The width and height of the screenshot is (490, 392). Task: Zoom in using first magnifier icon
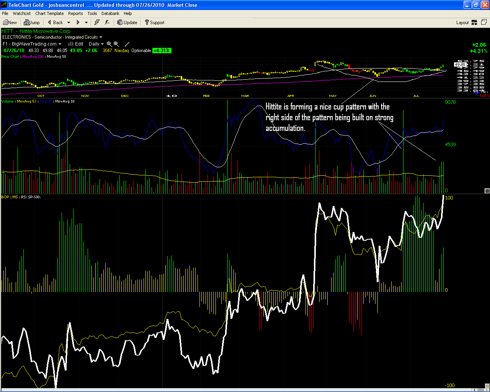[109, 44]
